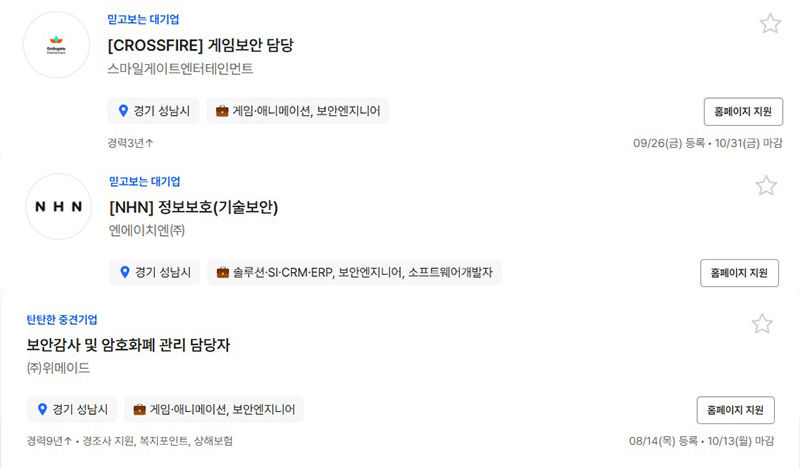
Task: Favorite the 위메이드 보안감사 posting star
Action: tap(762, 324)
